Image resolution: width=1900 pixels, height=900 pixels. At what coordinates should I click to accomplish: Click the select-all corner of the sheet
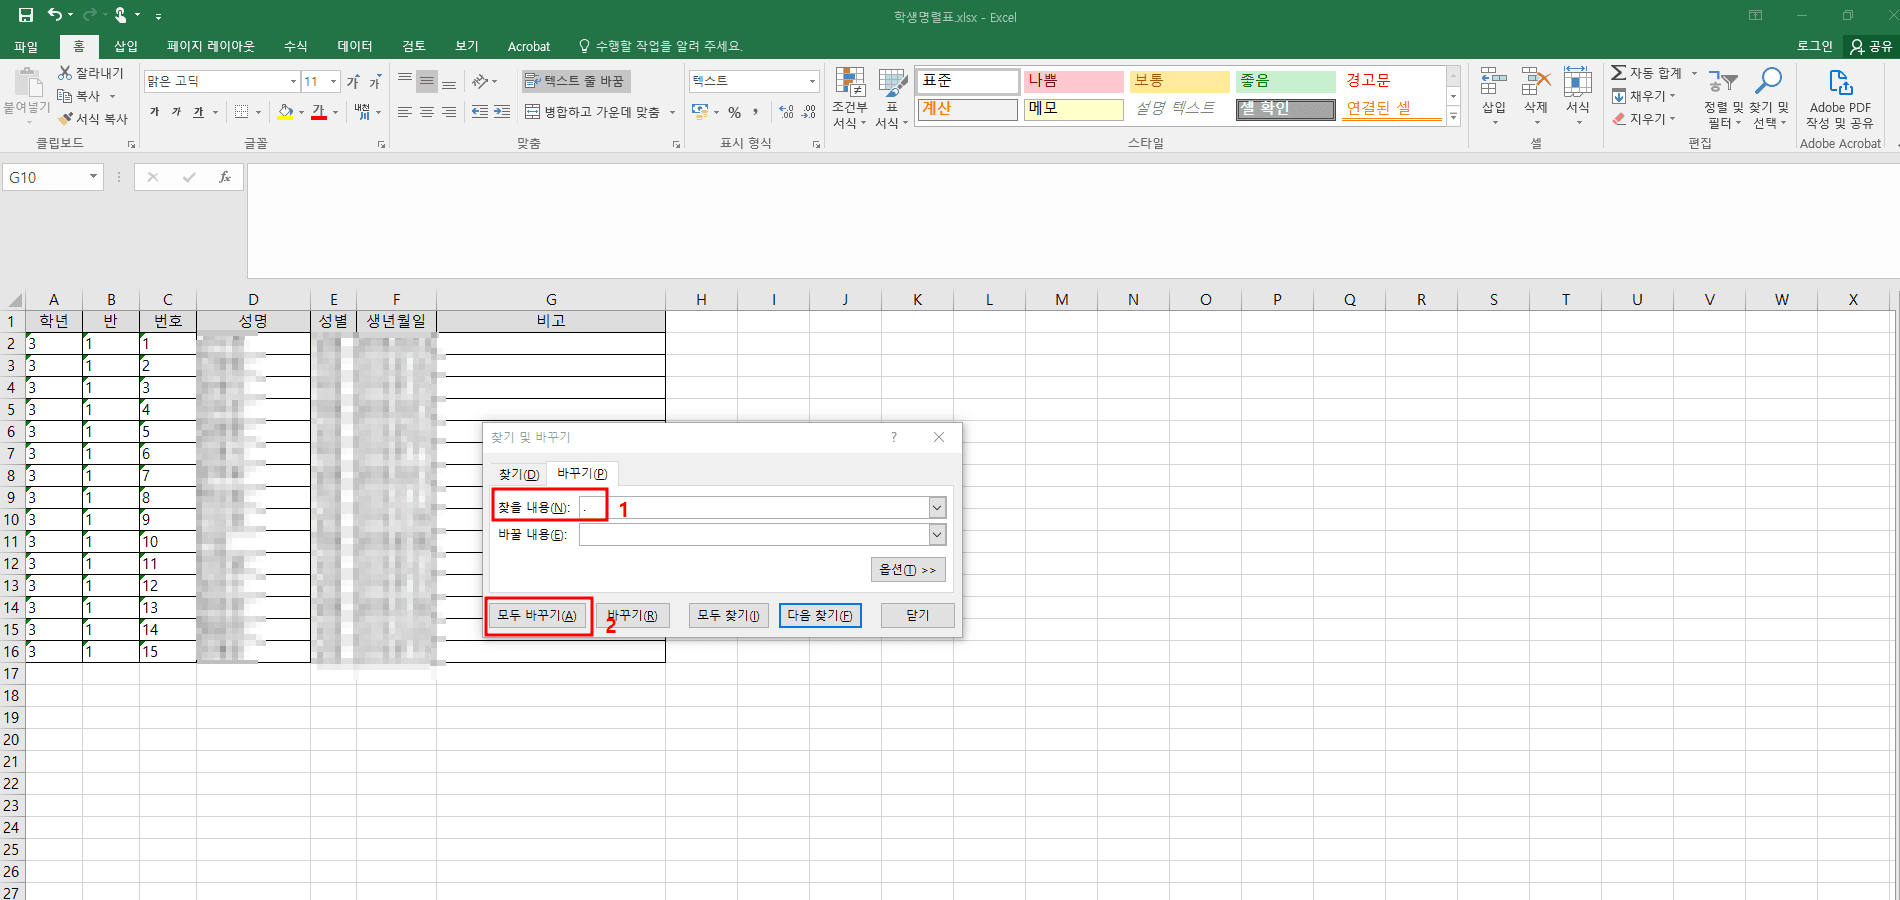click(14, 300)
